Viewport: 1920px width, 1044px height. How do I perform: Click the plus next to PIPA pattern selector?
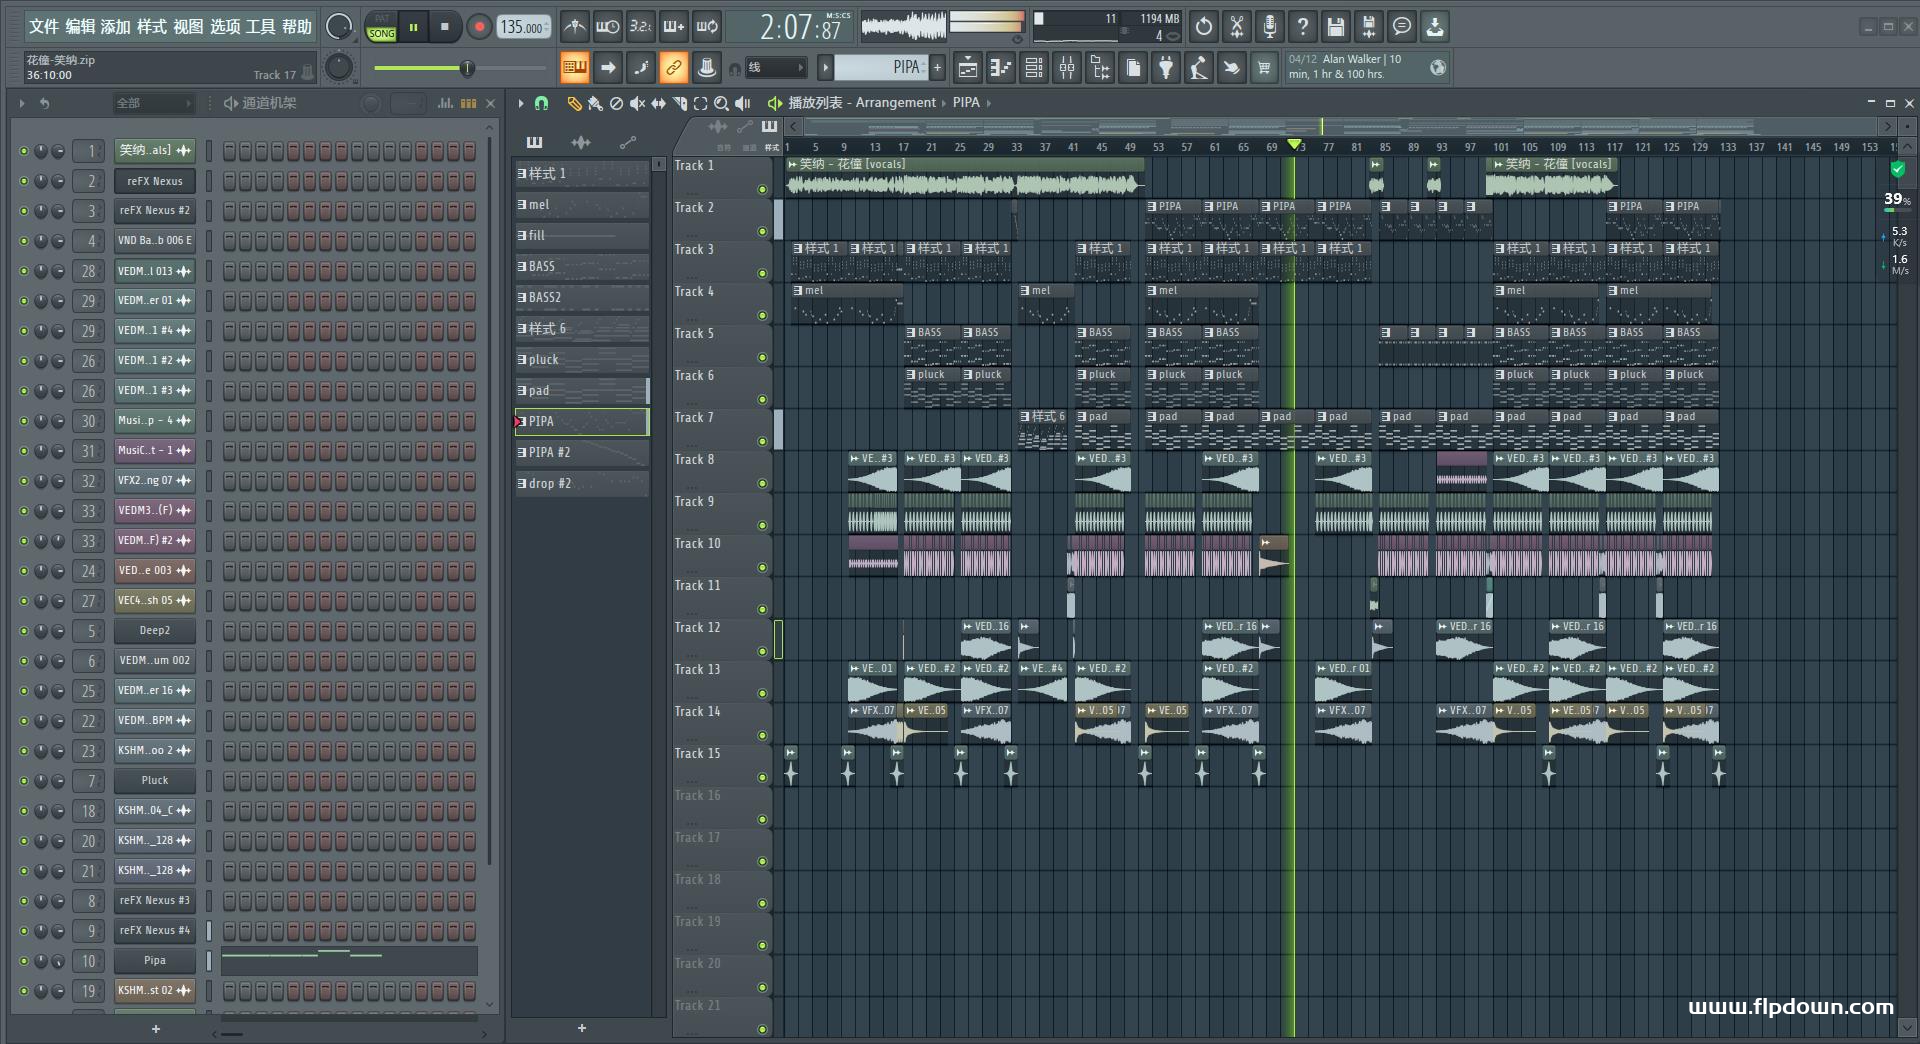937,68
